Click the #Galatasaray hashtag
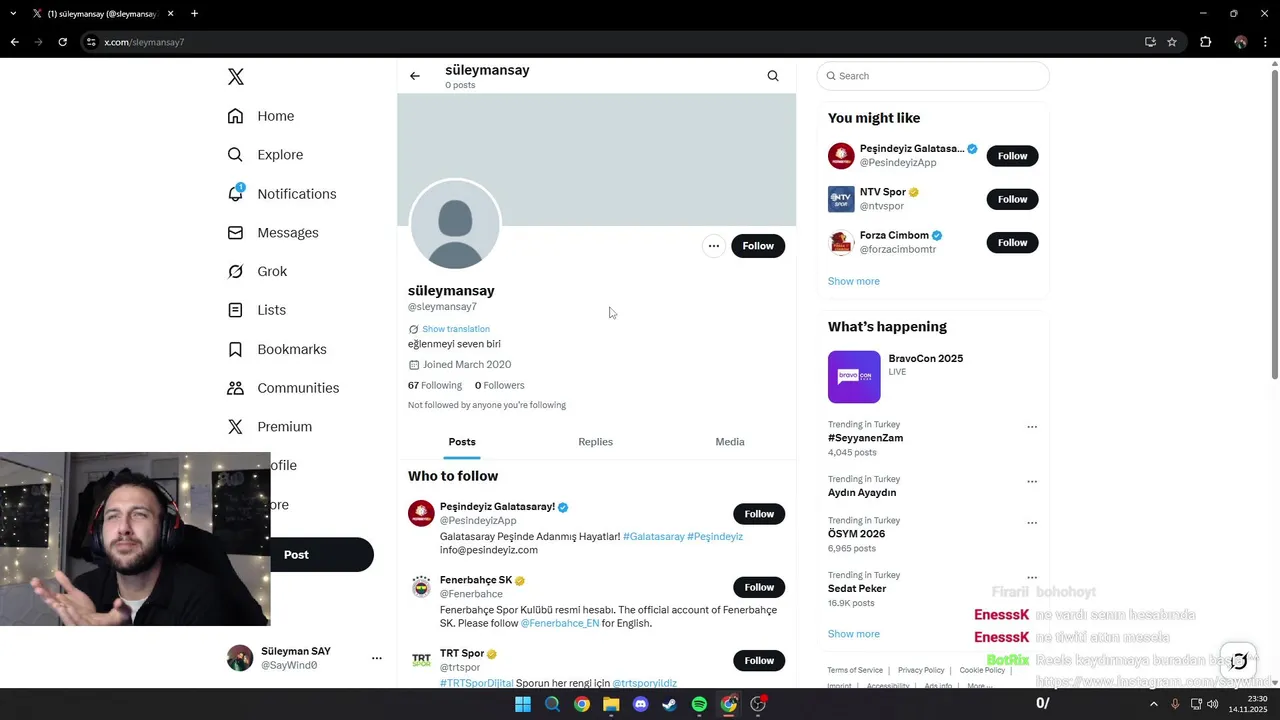 (x=654, y=537)
